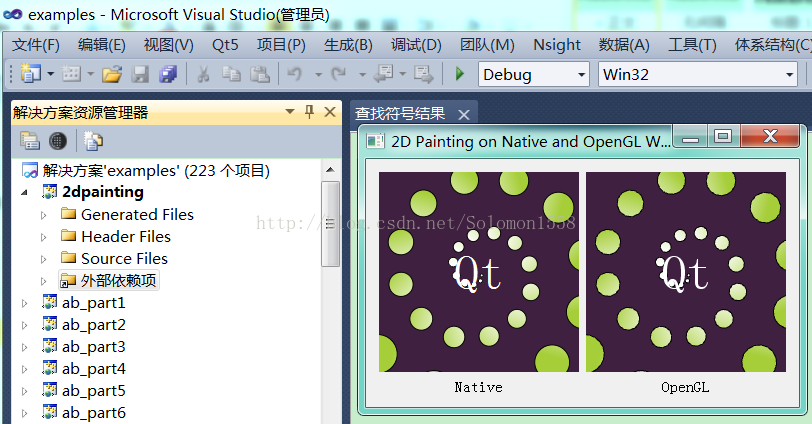The image size is (812, 424).
Task: Click the Add New Item toolbar icon
Action: point(71,74)
